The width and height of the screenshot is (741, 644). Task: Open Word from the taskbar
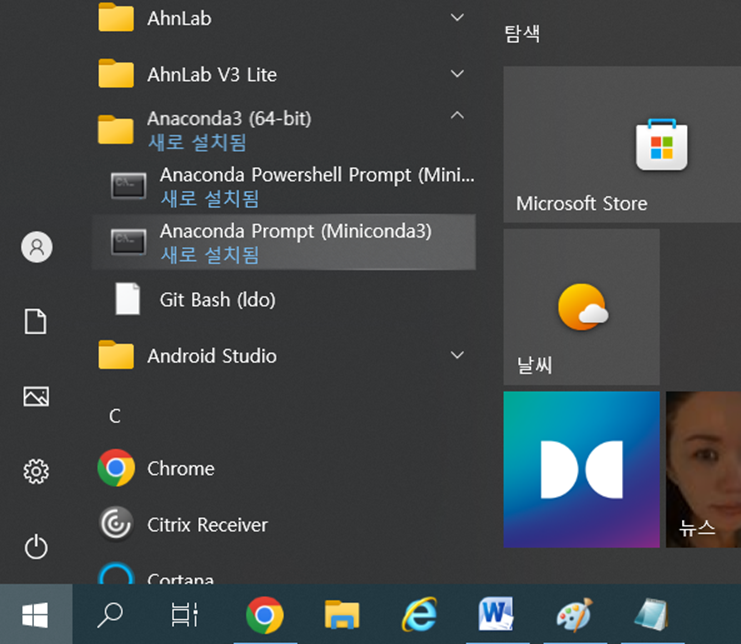click(x=496, y=614)
